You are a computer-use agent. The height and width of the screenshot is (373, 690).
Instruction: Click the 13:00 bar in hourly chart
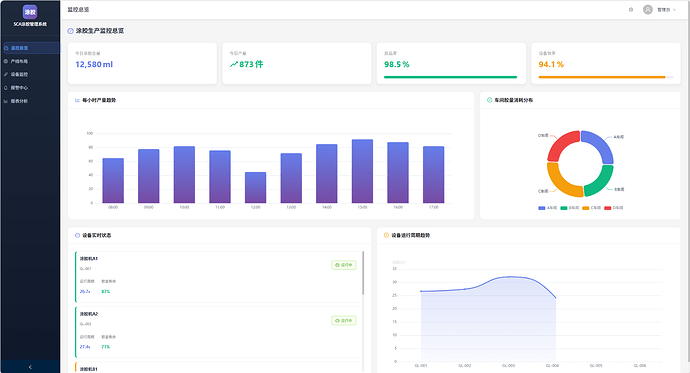click(x=291, y=178)
